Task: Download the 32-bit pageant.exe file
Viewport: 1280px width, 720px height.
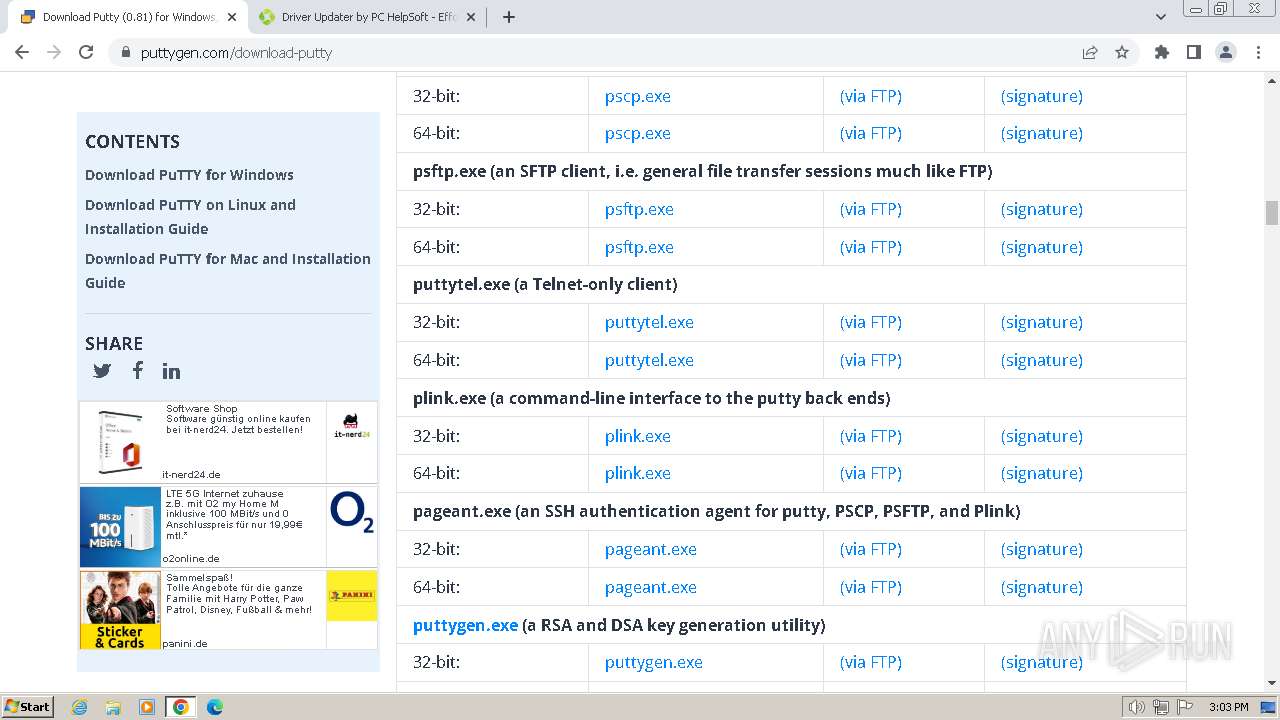Action: (x=651, y=549)
